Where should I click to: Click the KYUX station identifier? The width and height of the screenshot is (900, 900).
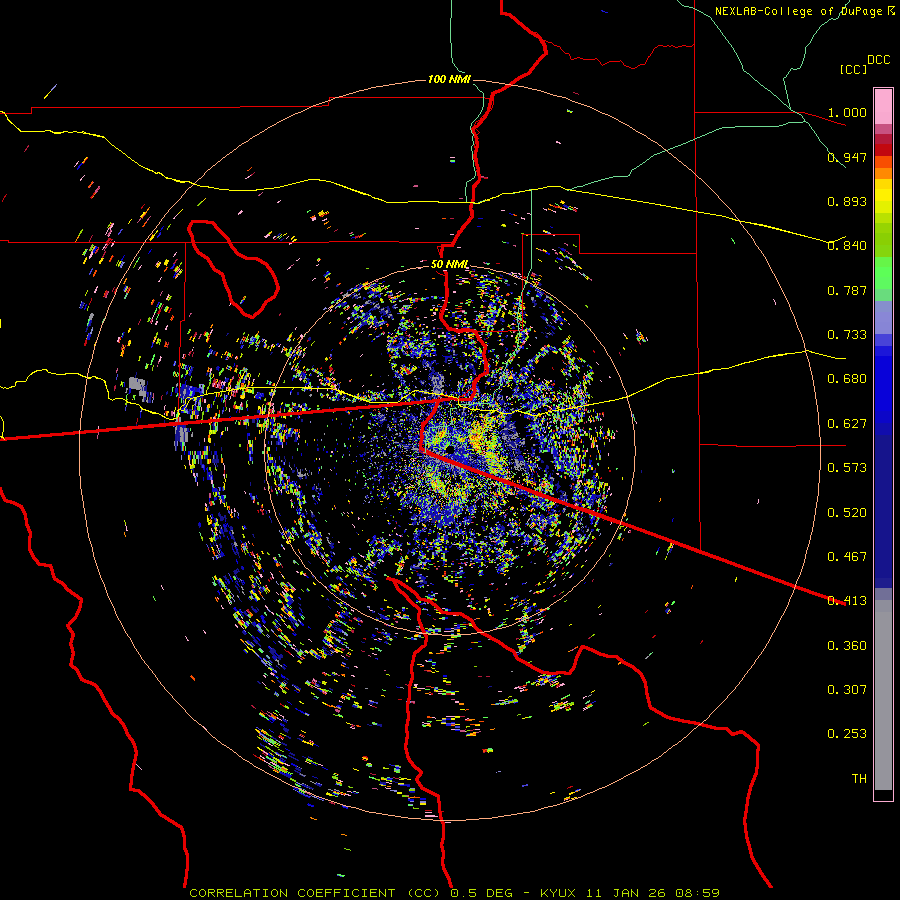point(560,893)
